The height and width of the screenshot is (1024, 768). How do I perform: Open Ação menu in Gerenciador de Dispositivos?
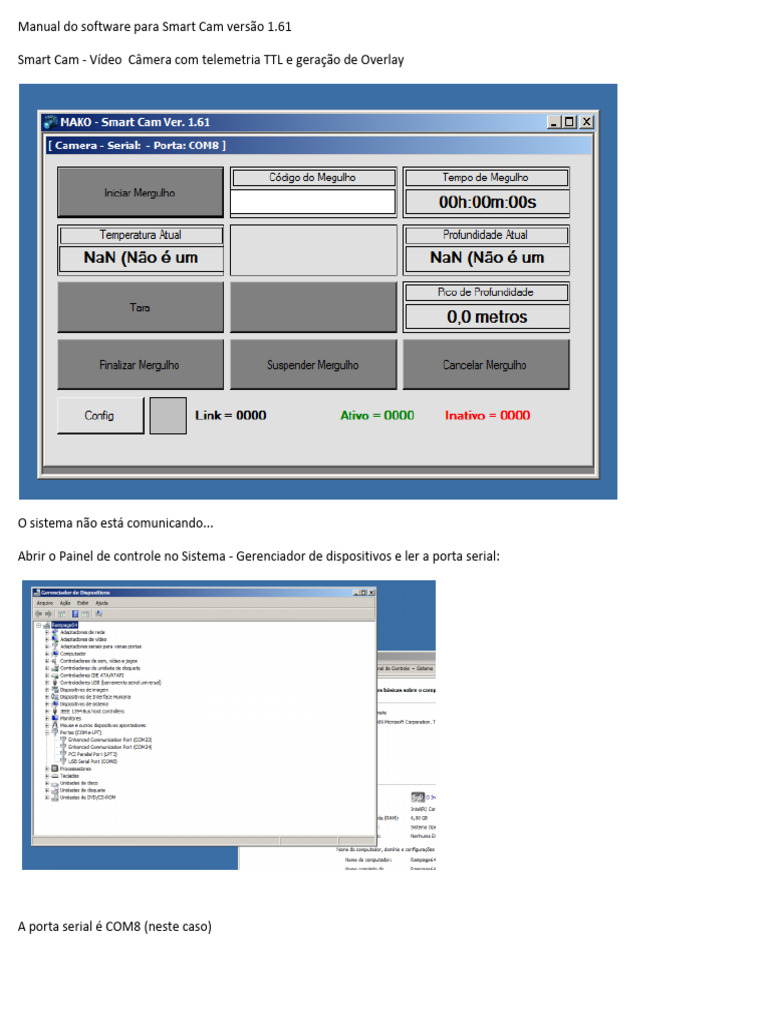coord(65,603)
